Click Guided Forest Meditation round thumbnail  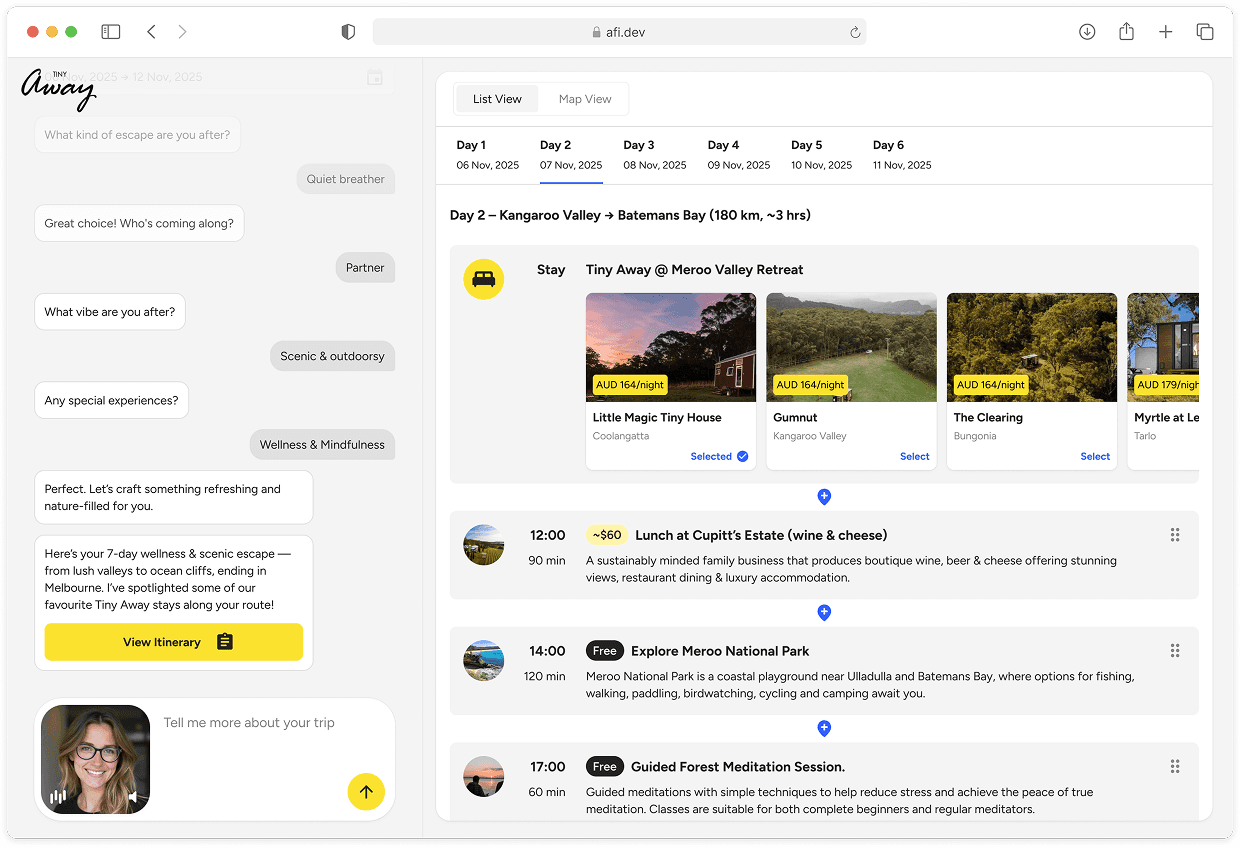(483, 777)
